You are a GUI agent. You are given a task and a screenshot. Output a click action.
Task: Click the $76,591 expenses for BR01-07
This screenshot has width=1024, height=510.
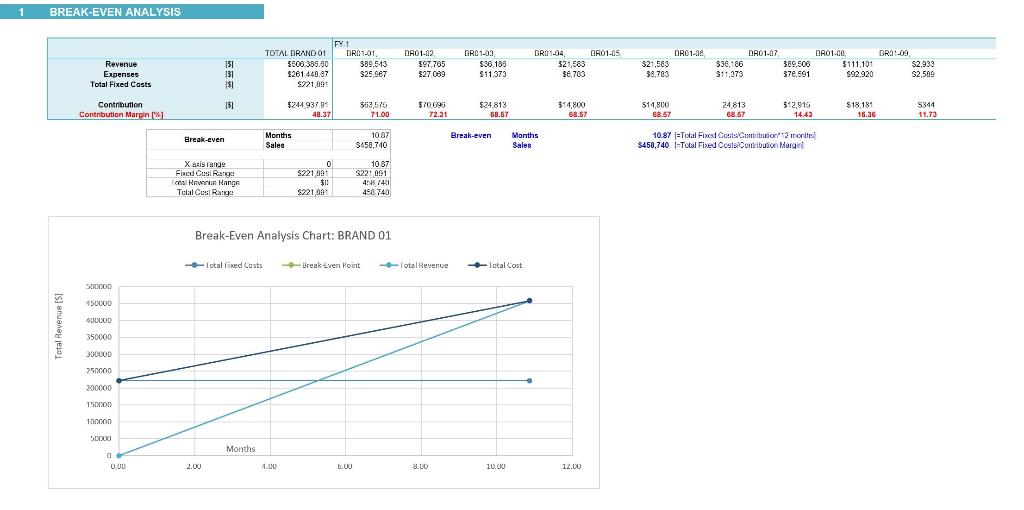796,74
